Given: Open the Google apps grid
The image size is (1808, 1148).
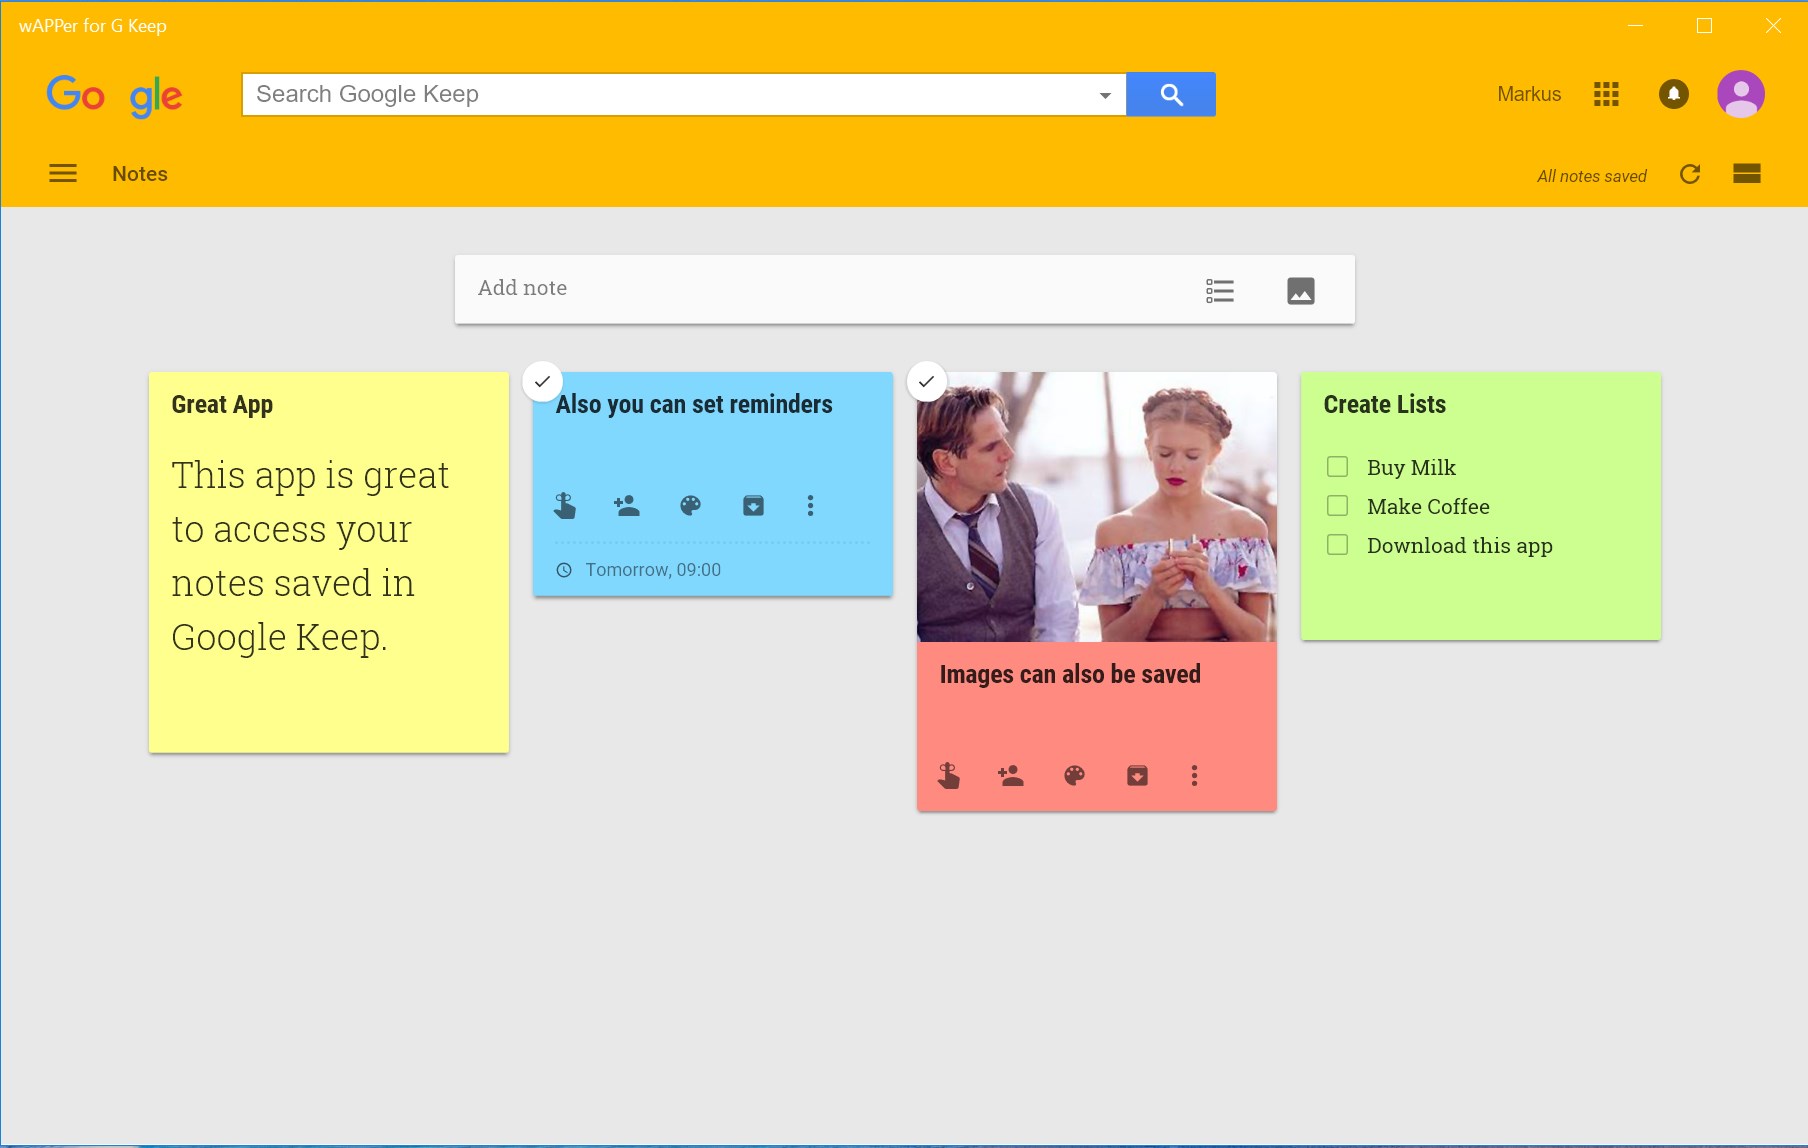Looking at the screenshot, I should [x=1606, y=94].
